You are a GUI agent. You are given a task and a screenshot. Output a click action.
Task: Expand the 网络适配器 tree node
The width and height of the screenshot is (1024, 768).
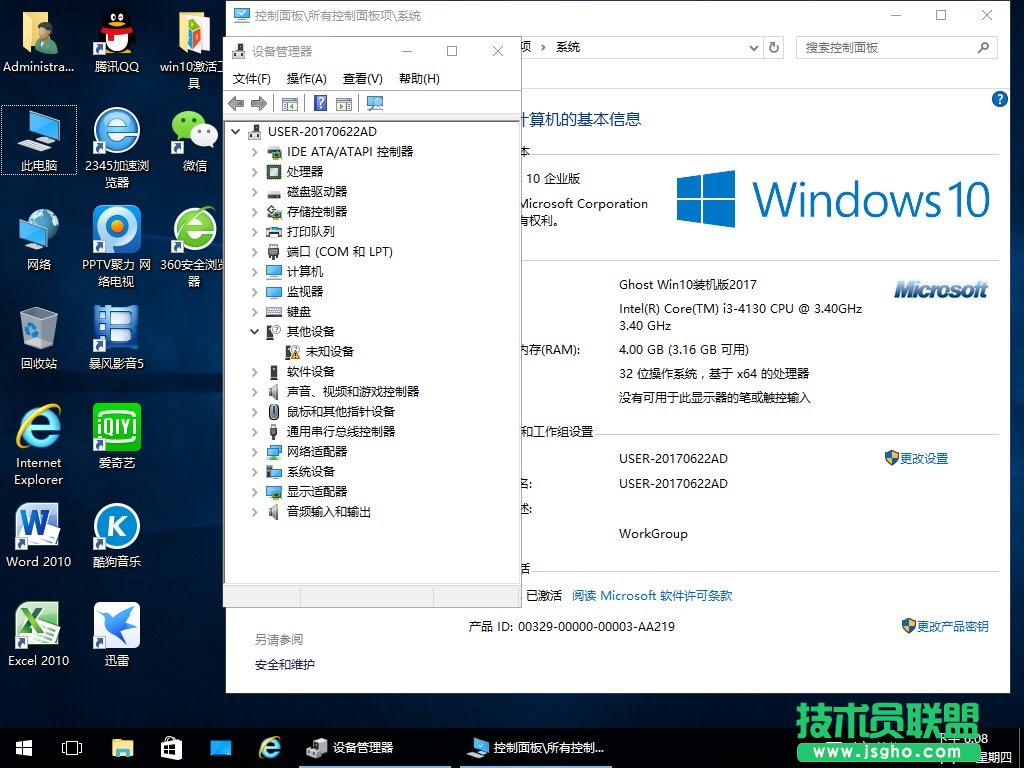pos(255,452)
